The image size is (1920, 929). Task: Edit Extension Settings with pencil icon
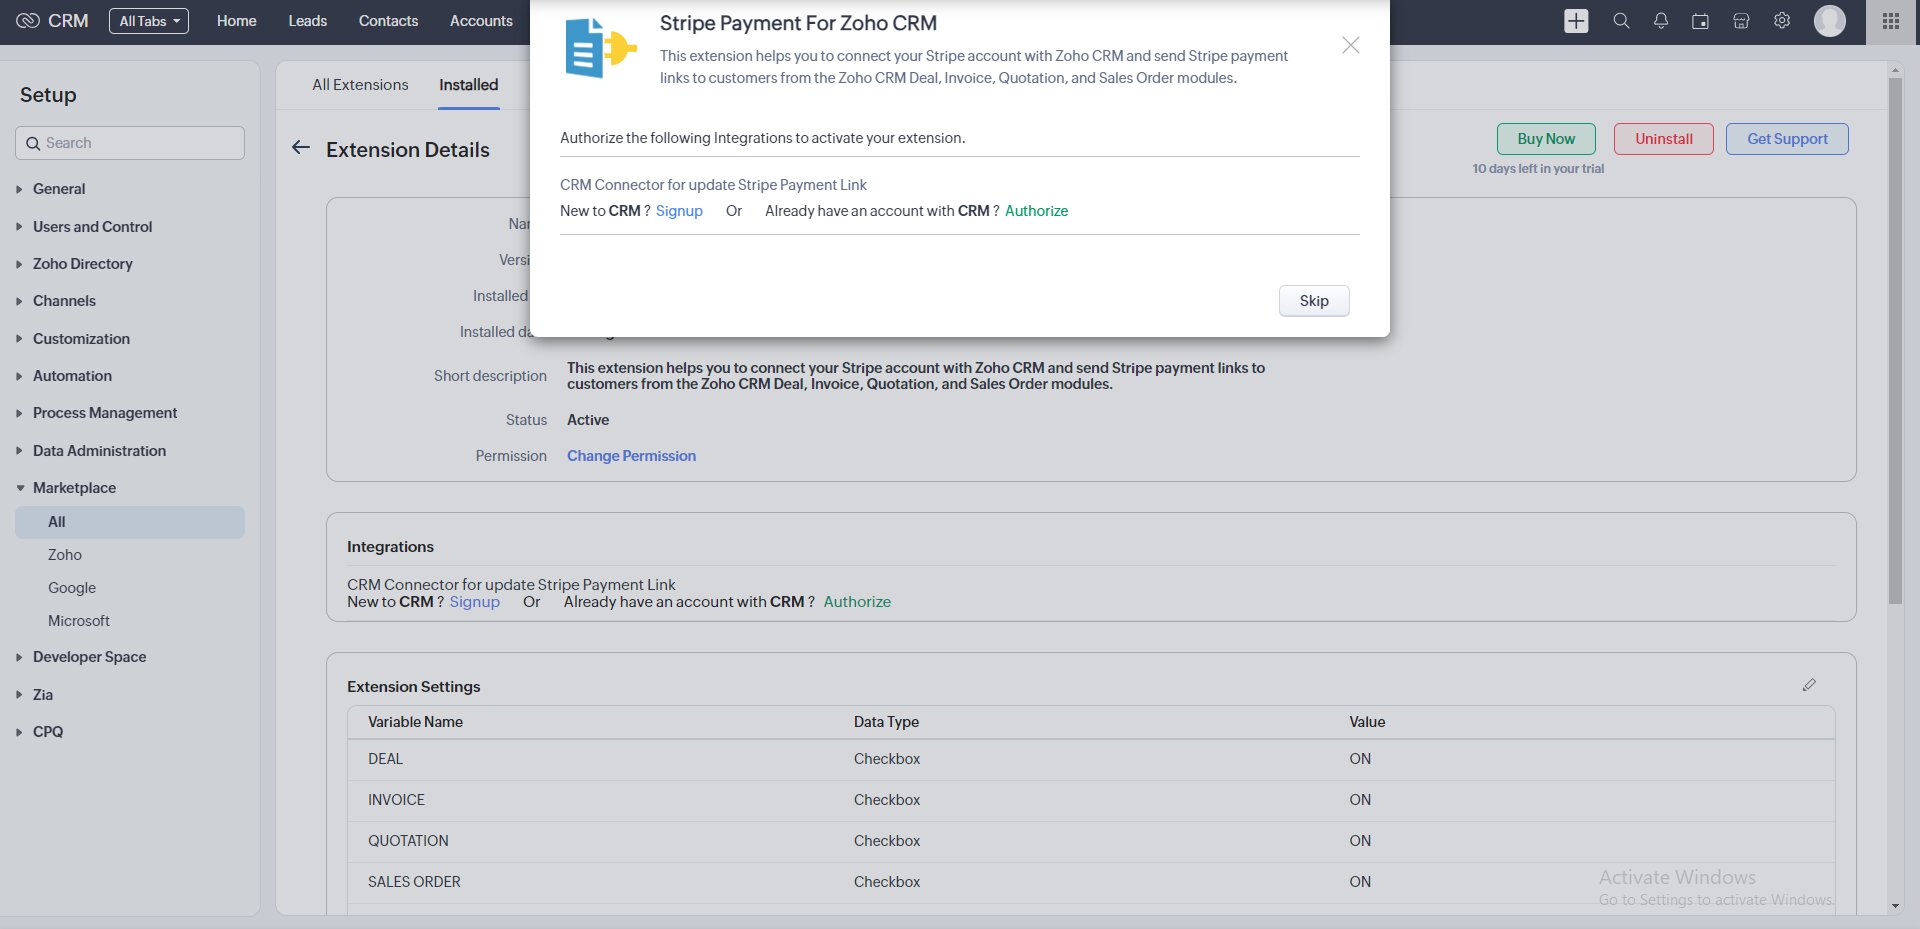click(x=1809, y=685)
